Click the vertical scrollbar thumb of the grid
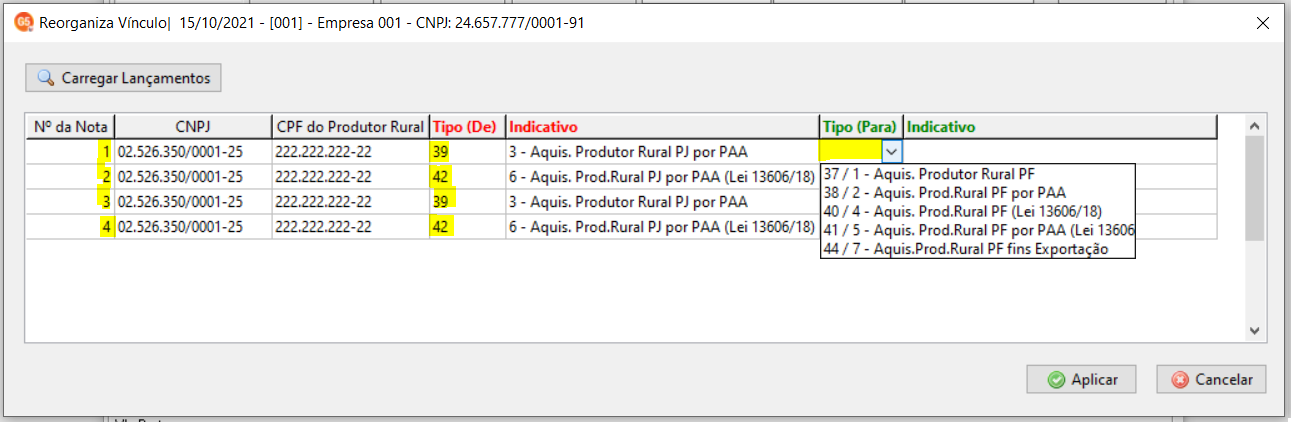Screen dimensions: 1291x422 (x=1254, y=188)
